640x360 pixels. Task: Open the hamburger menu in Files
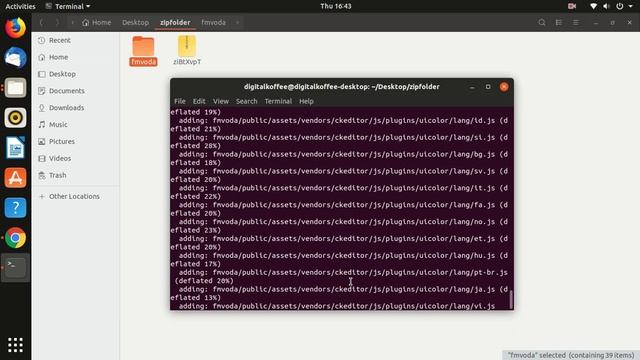576,22
